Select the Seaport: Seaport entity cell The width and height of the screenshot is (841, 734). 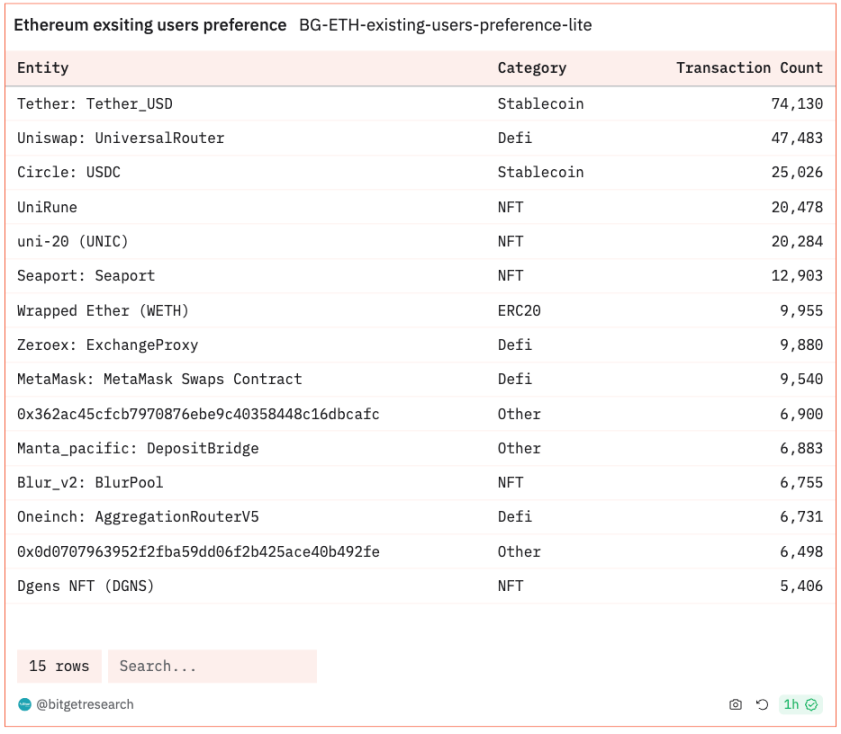pyautogui.click(x=86, y=276)
